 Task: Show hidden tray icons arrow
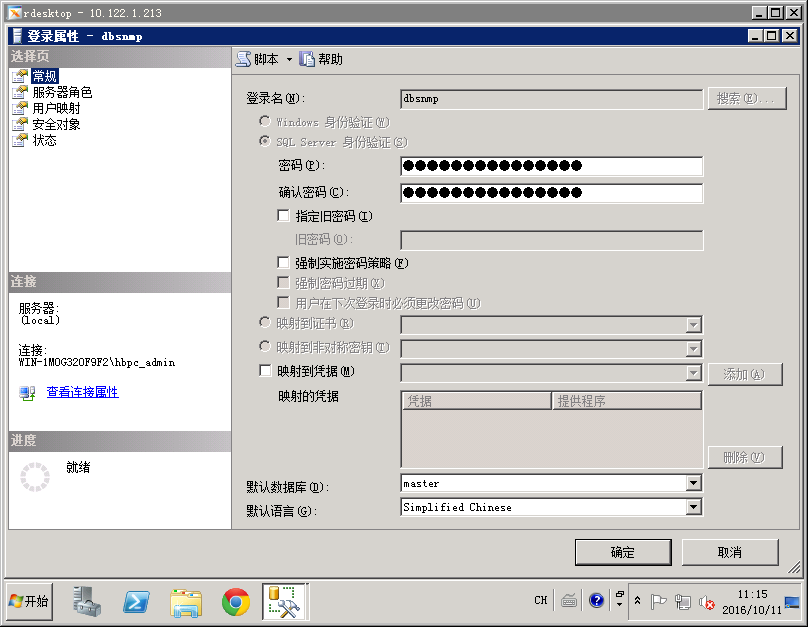tap(637, 600)
